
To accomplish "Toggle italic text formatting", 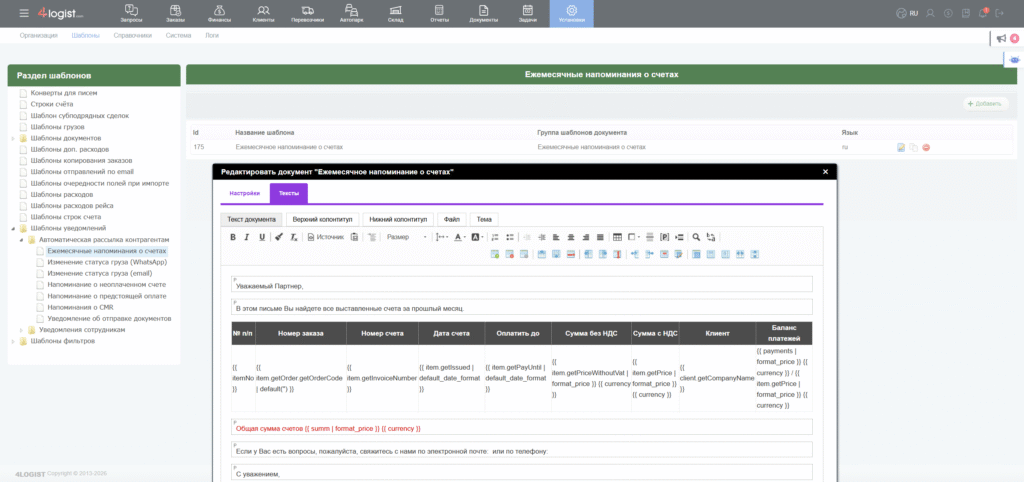I will (247, 237).
